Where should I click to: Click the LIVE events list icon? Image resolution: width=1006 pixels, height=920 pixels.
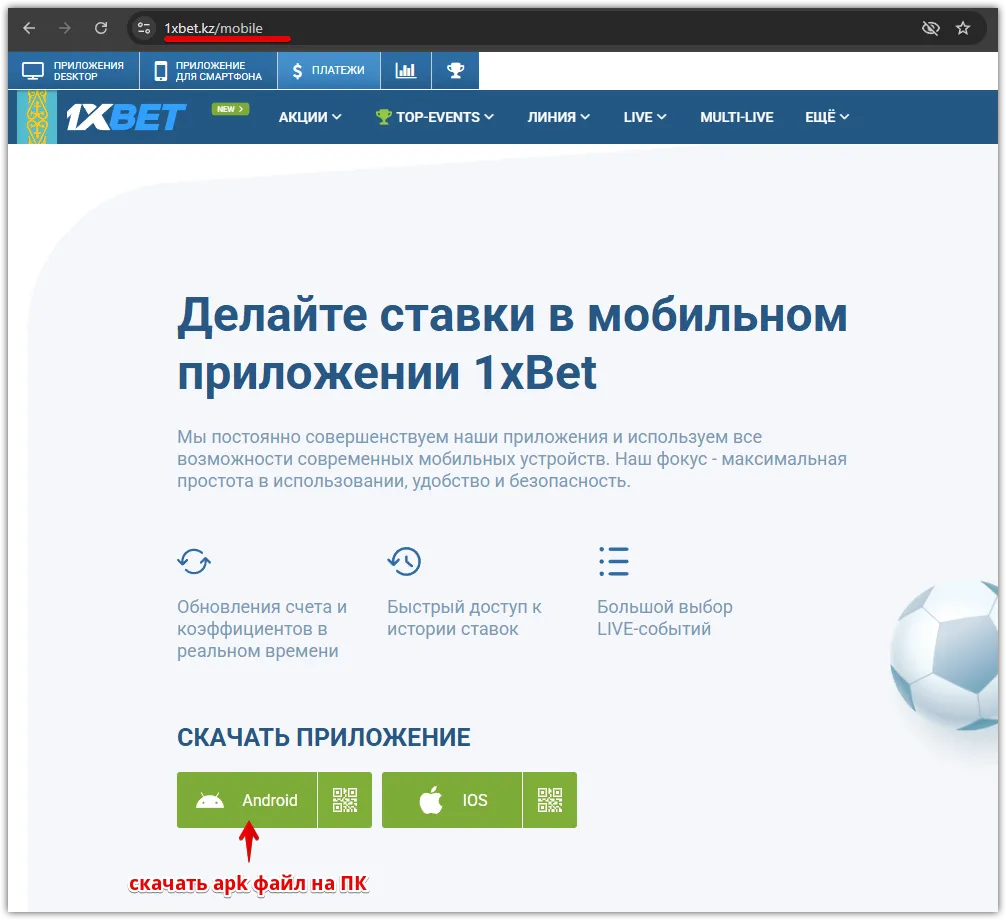coord(613,561)
